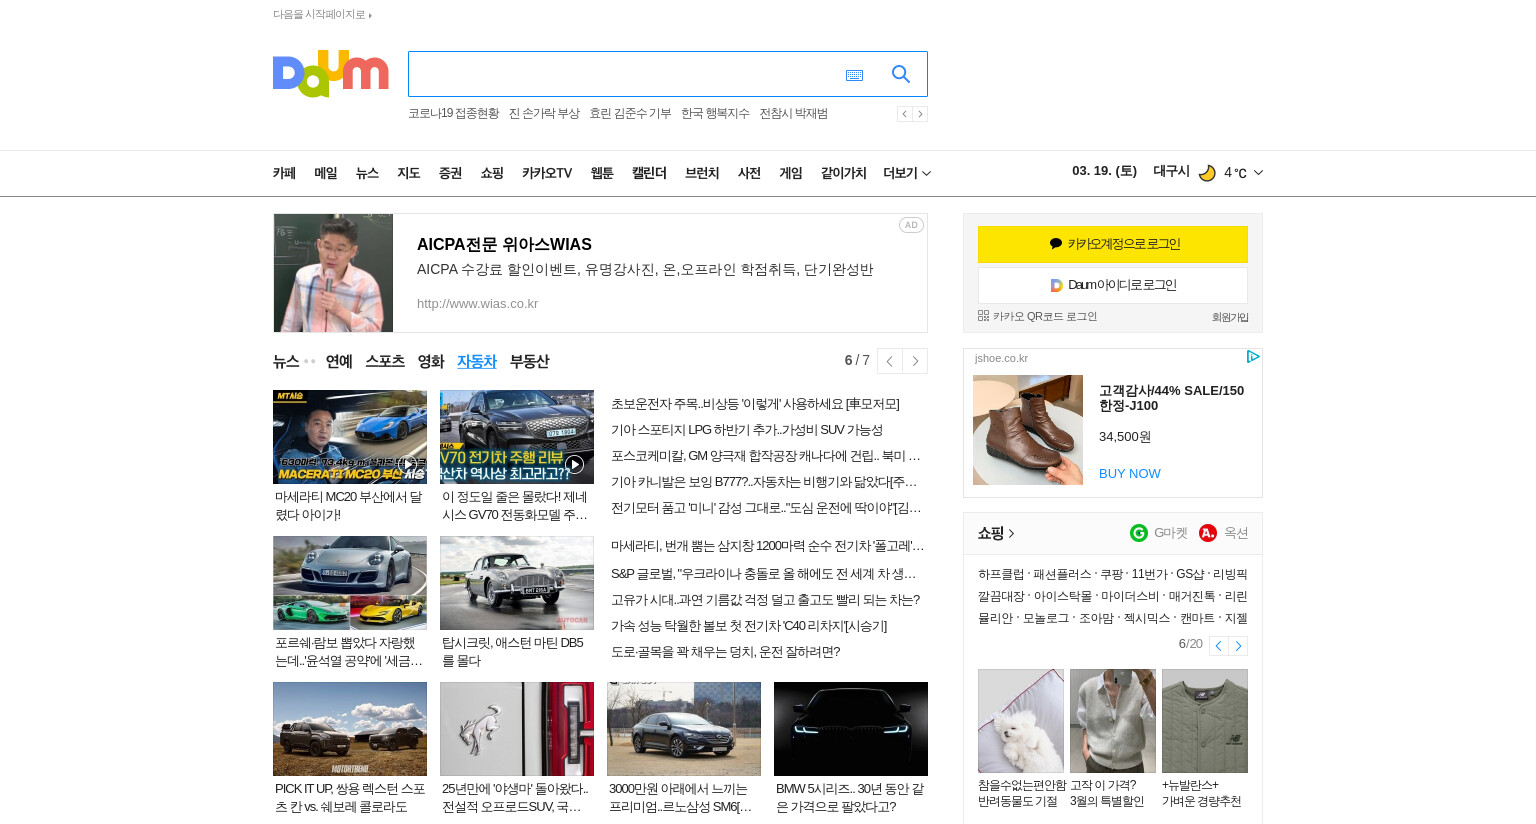Image resolution: width=1536 pixels, height=824 pixels.
Task: Click trending keyword 코로나19 접종현황
Action: 453,114
